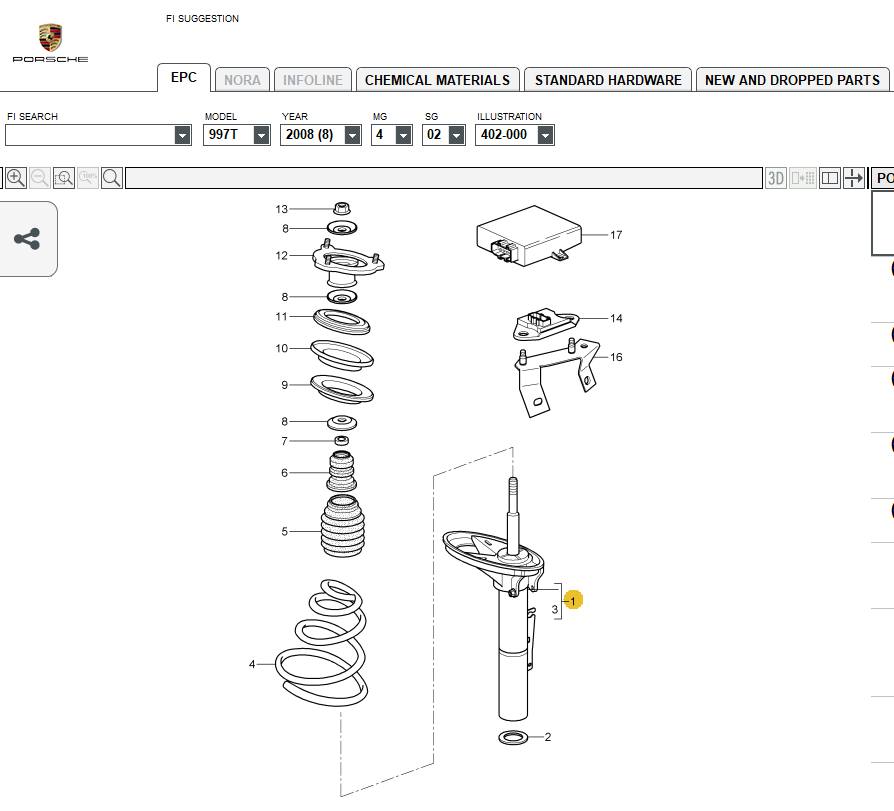Click the search magnifier icon in toolbar
Image resolution: width=894 pixels, height=811 pixels.
[112, 178]
